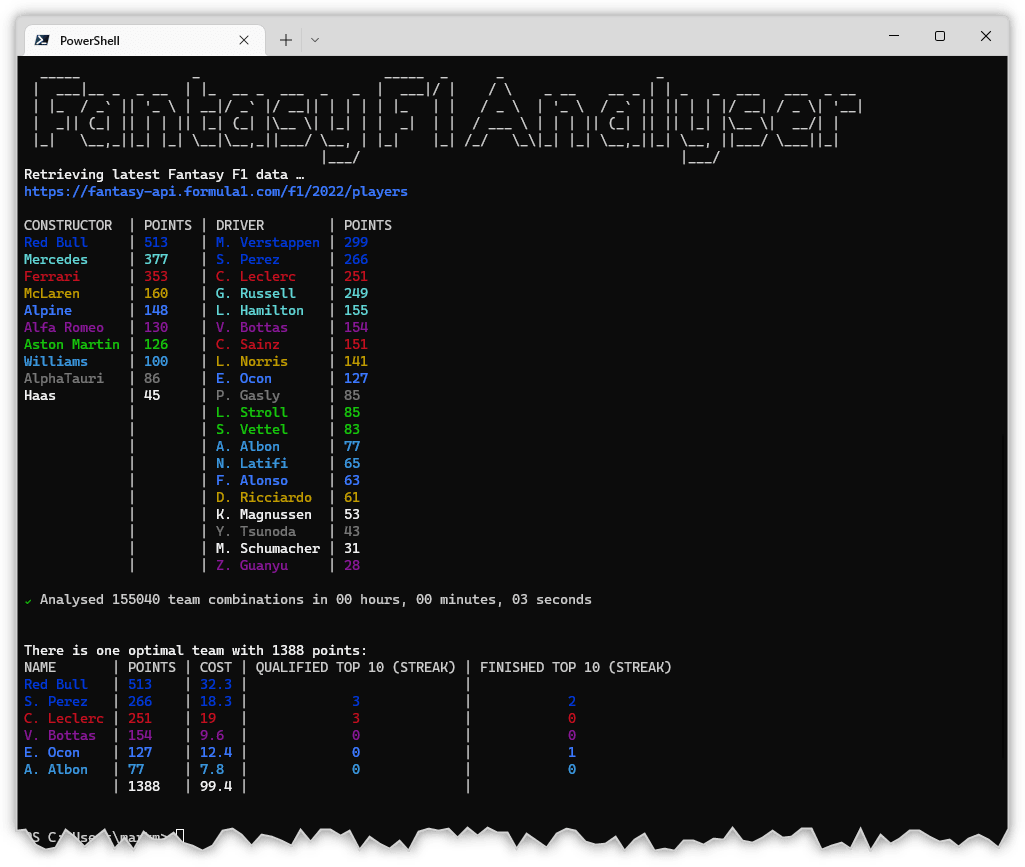1025x867 pixels.
Task: Open the fantasy-api.formula1.com players link
Action: 217,191
